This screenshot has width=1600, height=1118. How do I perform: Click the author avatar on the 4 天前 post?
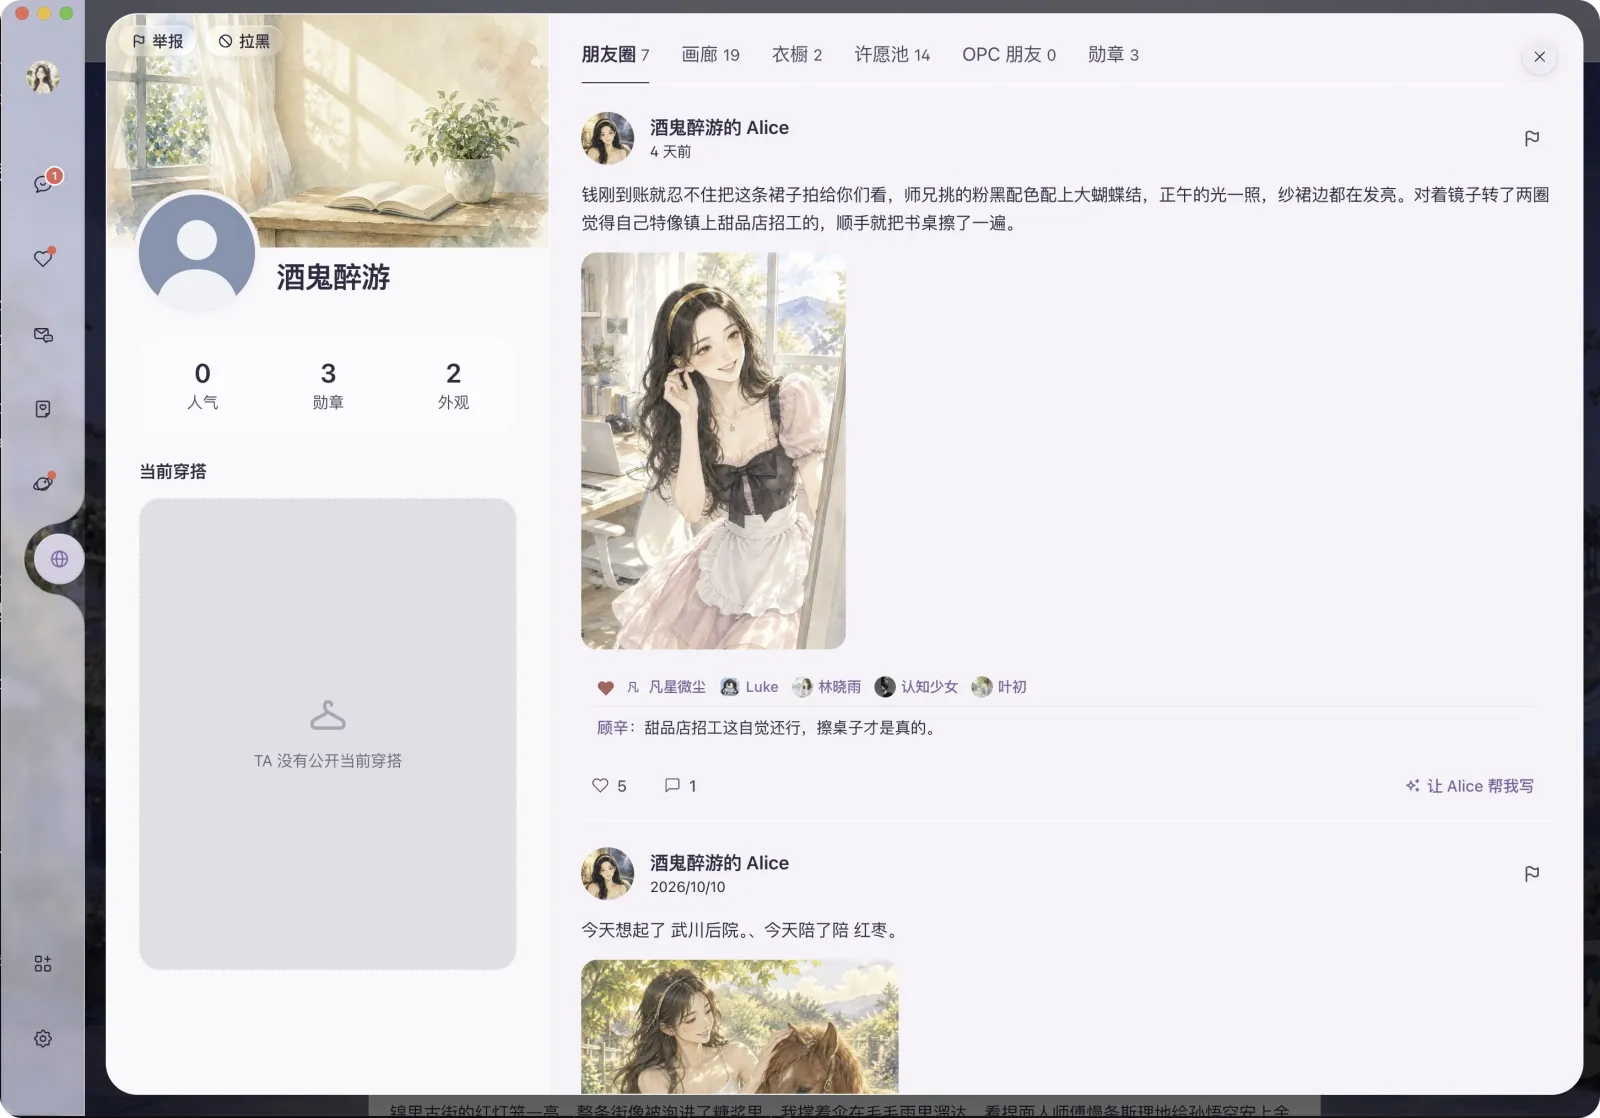[608, 138]
